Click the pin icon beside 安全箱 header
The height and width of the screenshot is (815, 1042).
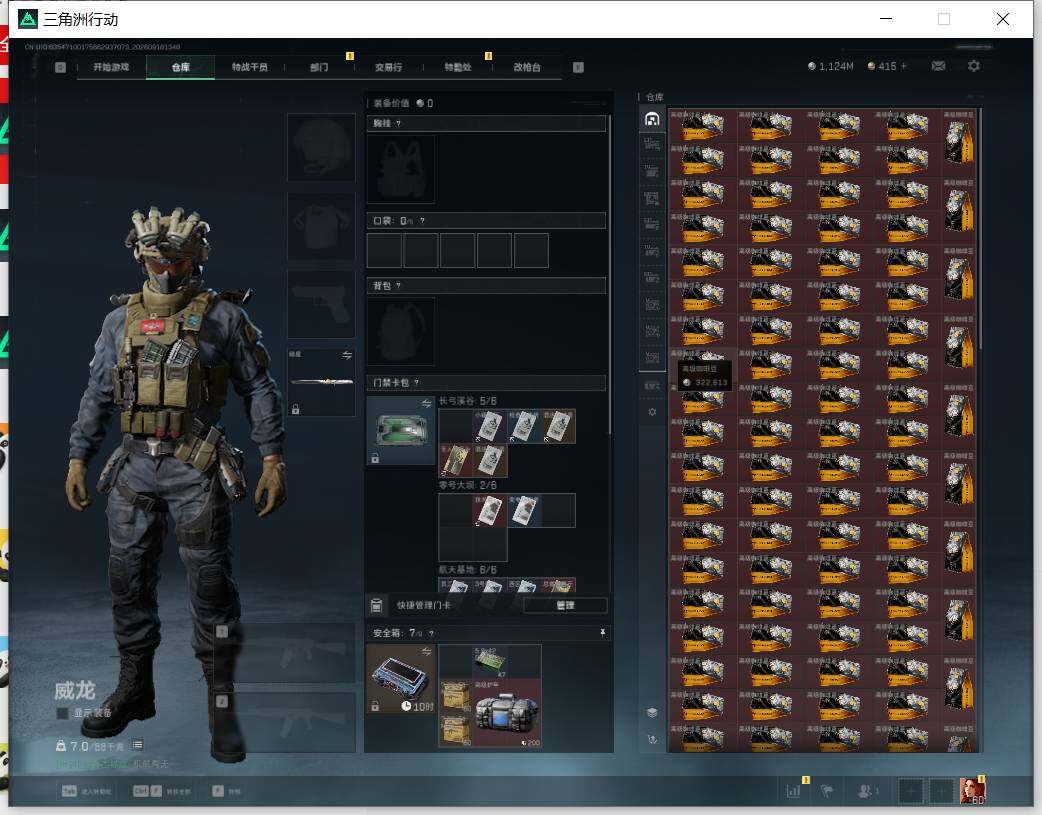click(x=603, y=632)
